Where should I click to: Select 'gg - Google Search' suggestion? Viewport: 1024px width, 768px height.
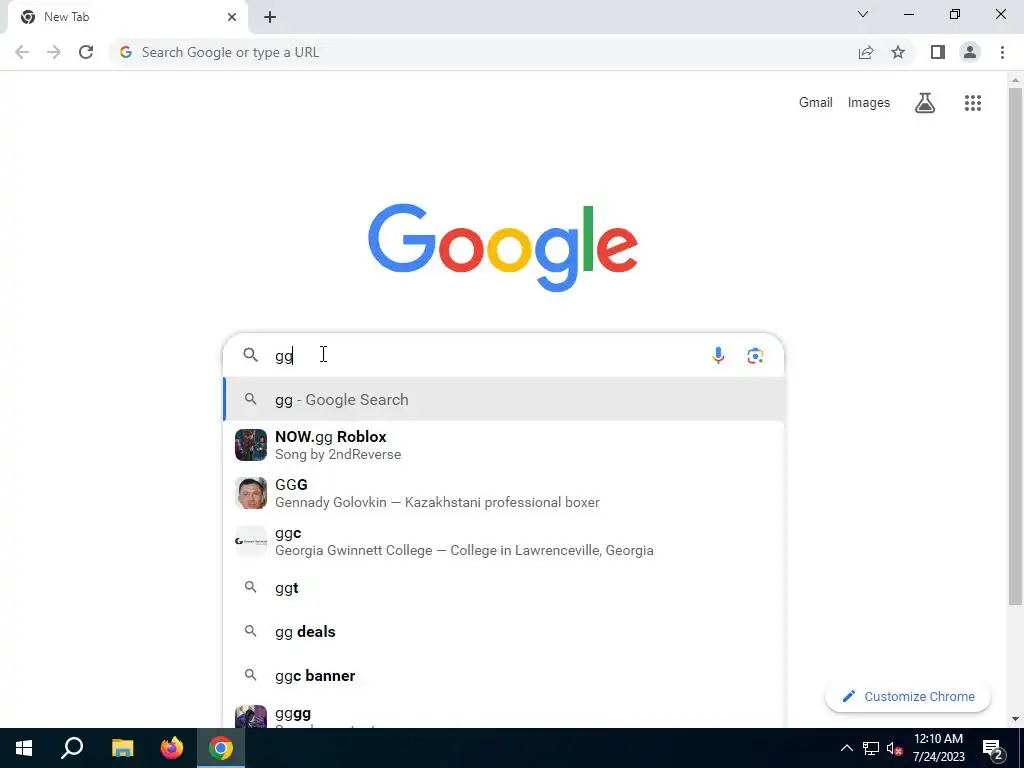[504, 400]
